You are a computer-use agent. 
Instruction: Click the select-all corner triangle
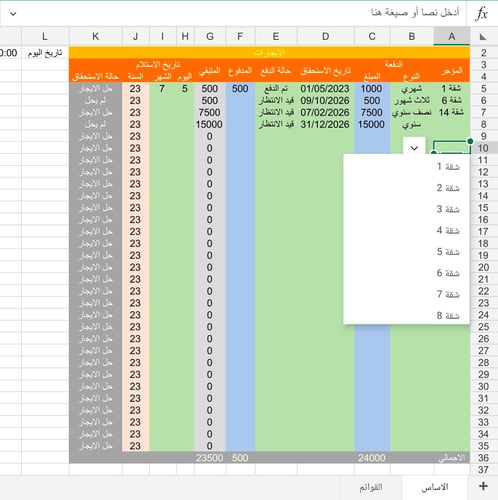(483, 36)
